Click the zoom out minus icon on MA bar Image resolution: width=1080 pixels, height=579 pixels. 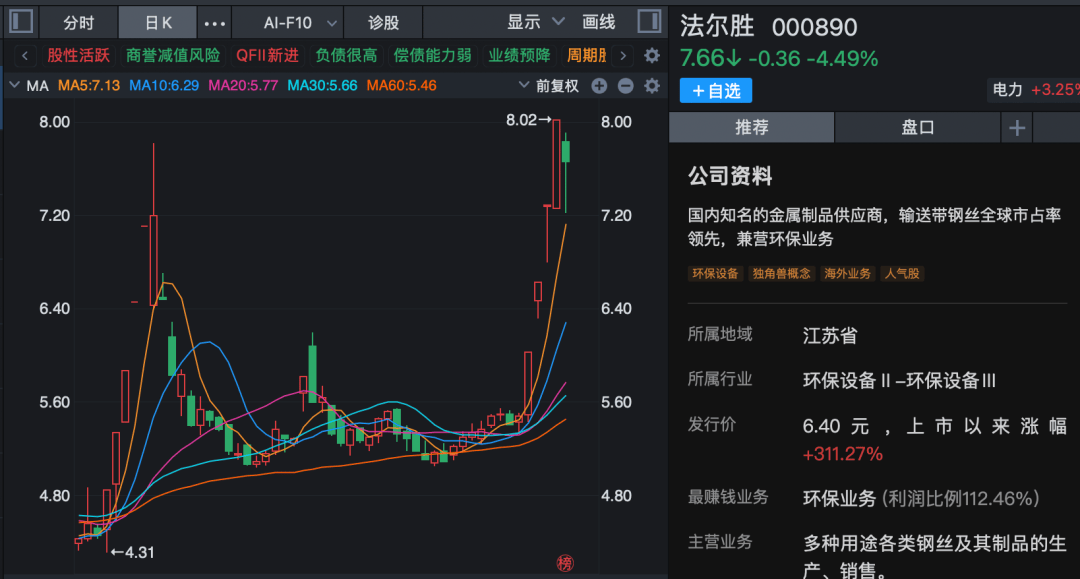[625, 86]
